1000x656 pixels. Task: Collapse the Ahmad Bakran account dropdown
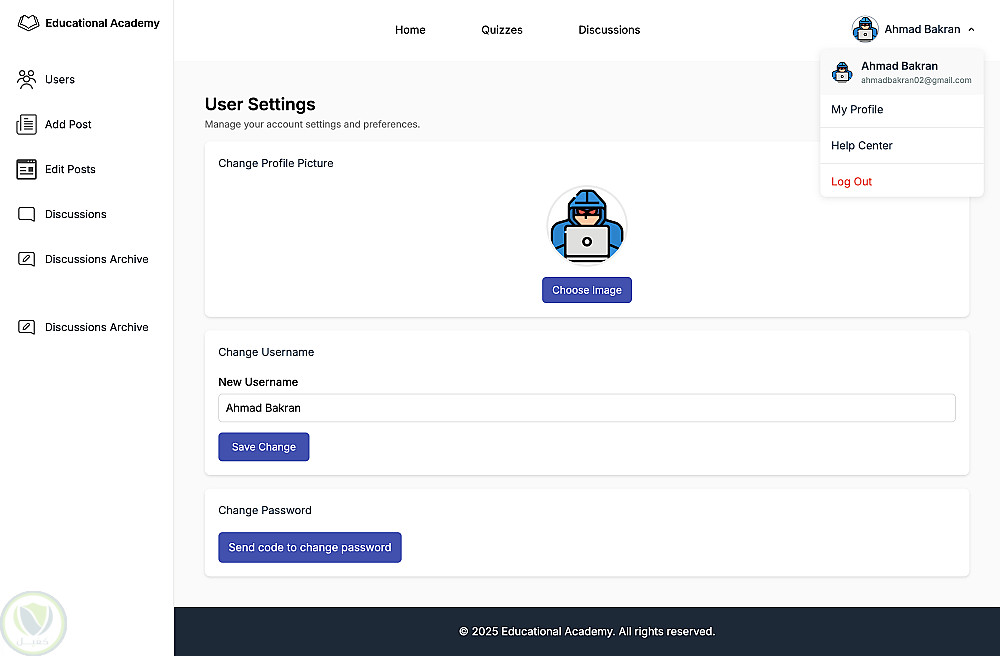coord(971,30)
